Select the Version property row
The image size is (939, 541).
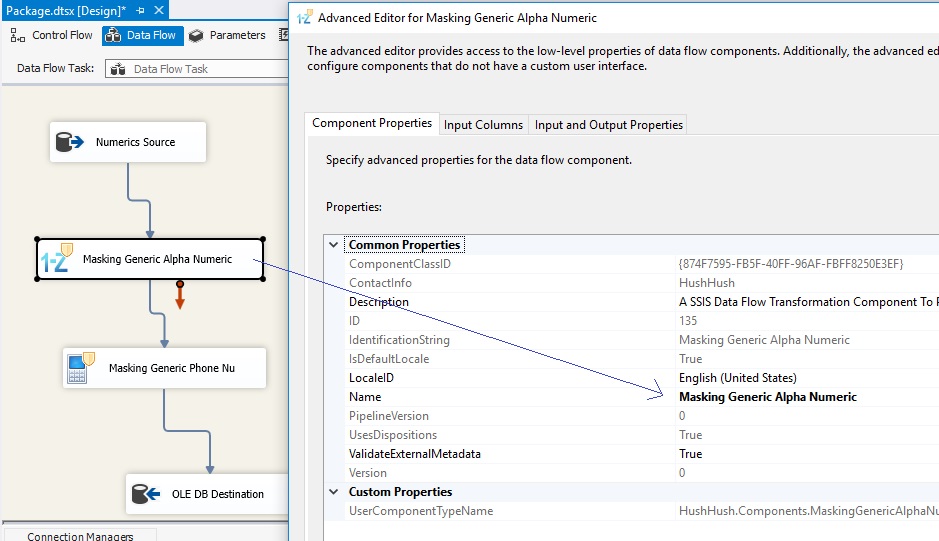[641, 473]
